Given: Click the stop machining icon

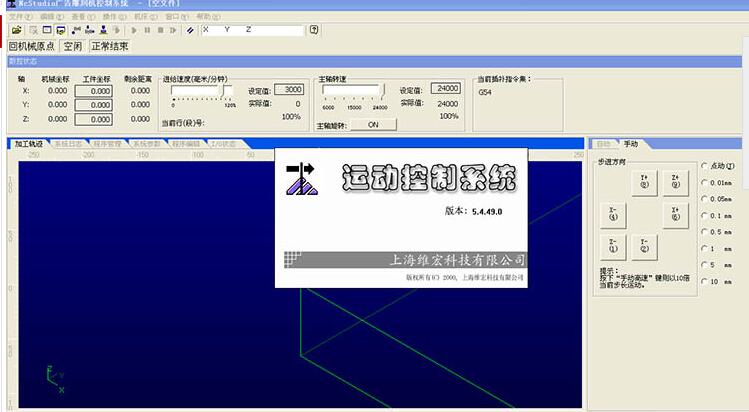Looking at the screenshot, I should point(160,30).
